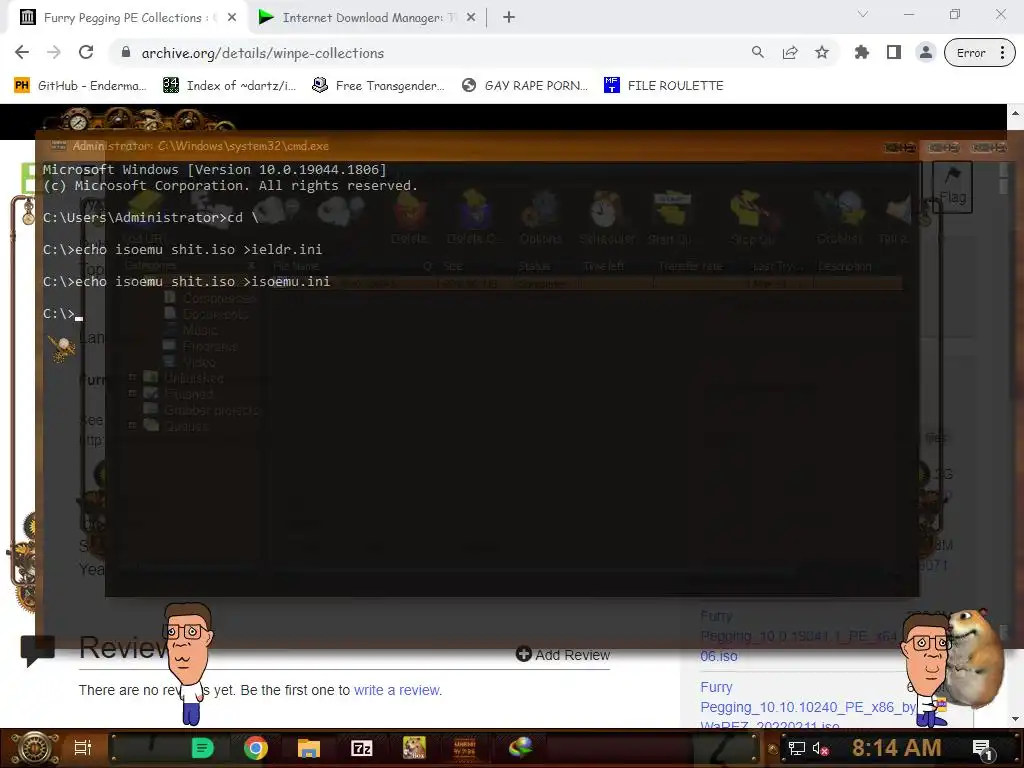This screenshot has height=768, width=1024.
Task: Follow the write a review link
Action: click(397, 690)
